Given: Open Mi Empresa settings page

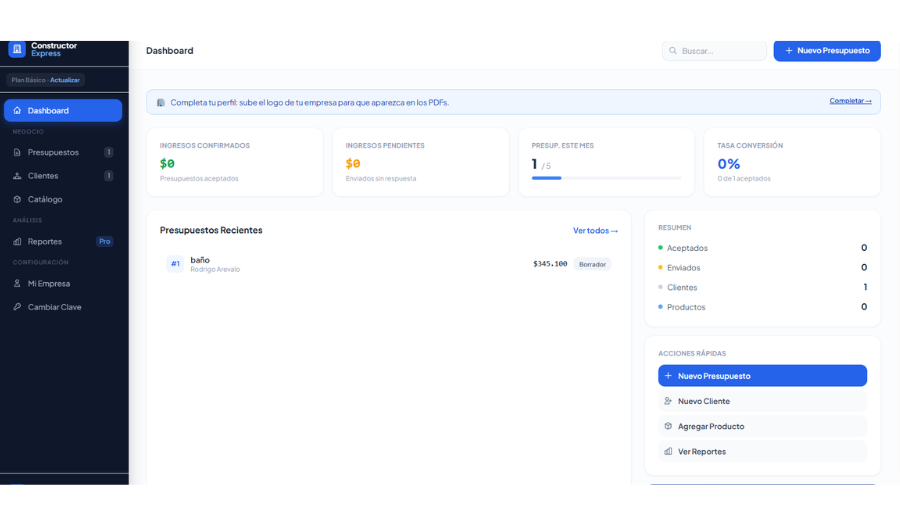Looking at the screenshot, I should (49, 284).
